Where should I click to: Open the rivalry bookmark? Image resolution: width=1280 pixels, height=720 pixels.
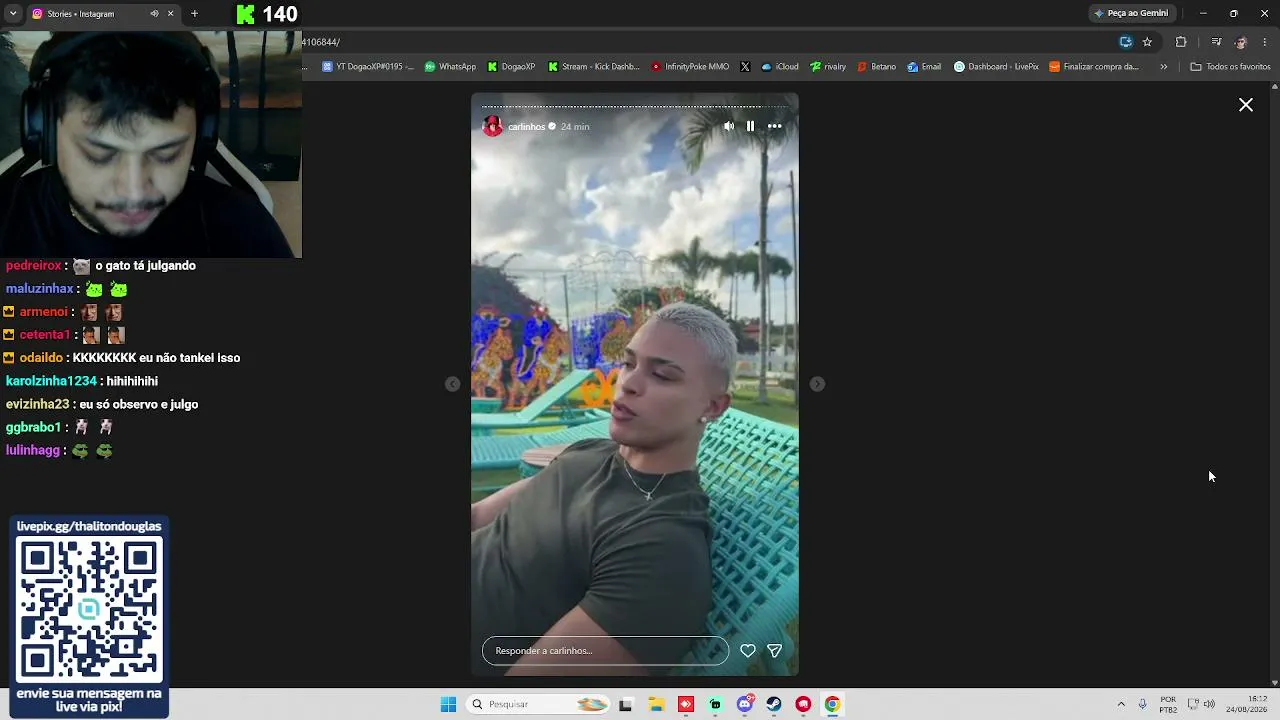click(x=828, y=67)
